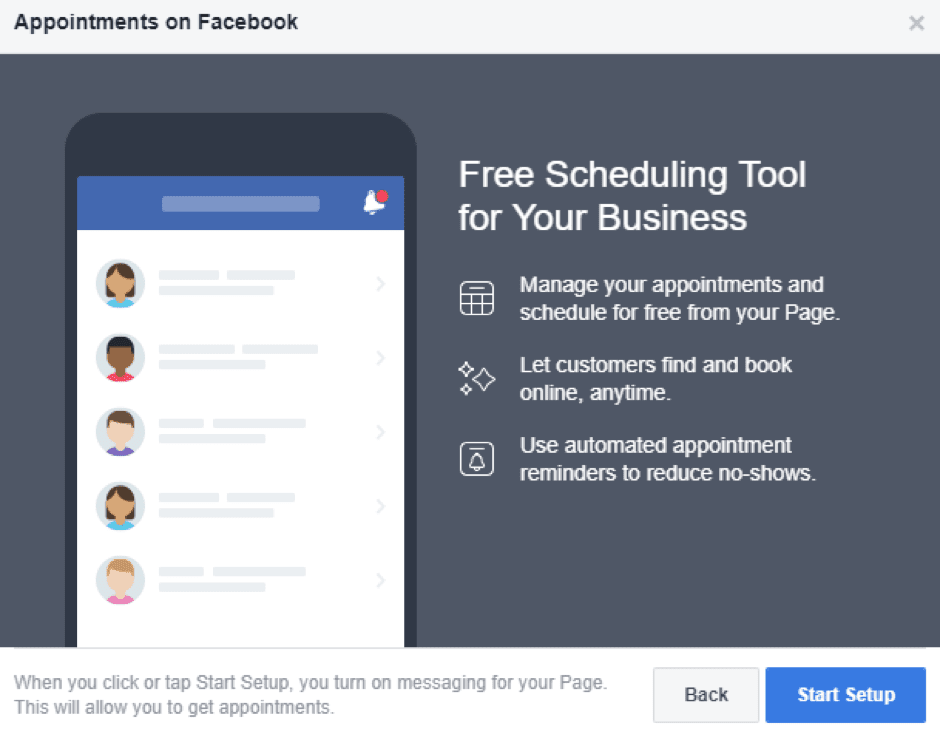Screen dimensions: 940x740
Task: Open the fourth contact row chevron
Action: [380, 506]
